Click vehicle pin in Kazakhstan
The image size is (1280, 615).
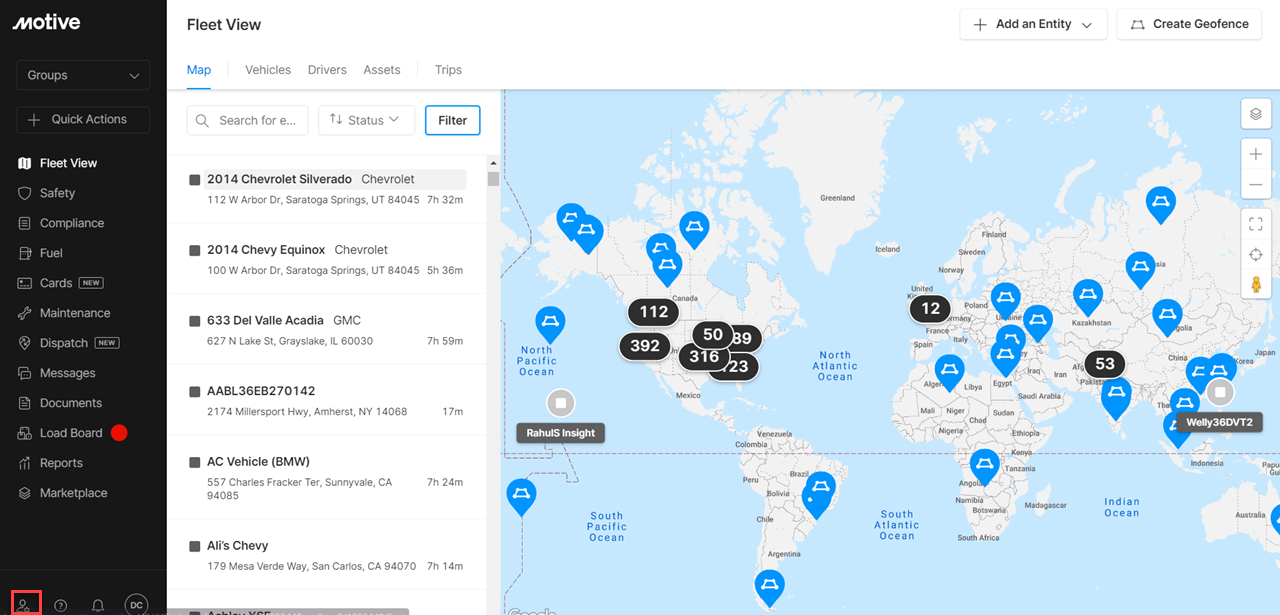coord(1088,296)
